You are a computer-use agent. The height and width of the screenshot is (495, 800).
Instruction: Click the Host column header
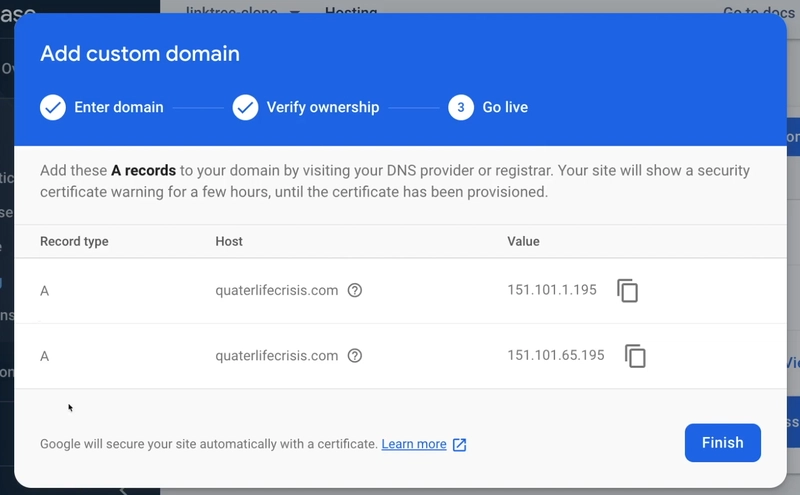(x=229, y=241)
